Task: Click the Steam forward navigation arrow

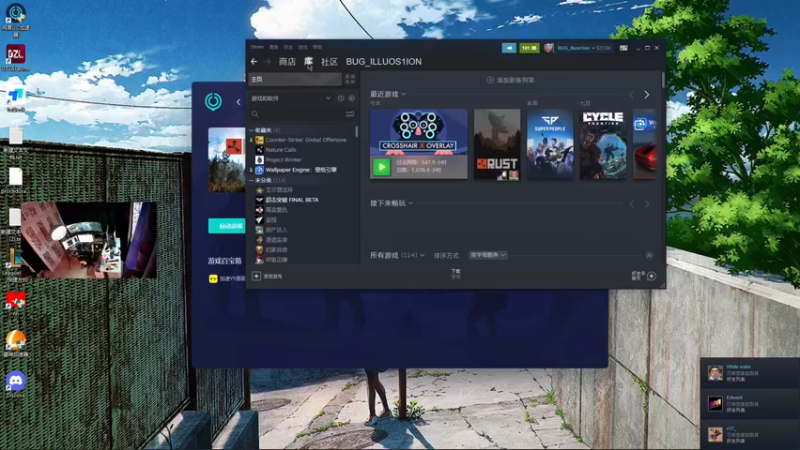Action: click(x=267, y=61)
